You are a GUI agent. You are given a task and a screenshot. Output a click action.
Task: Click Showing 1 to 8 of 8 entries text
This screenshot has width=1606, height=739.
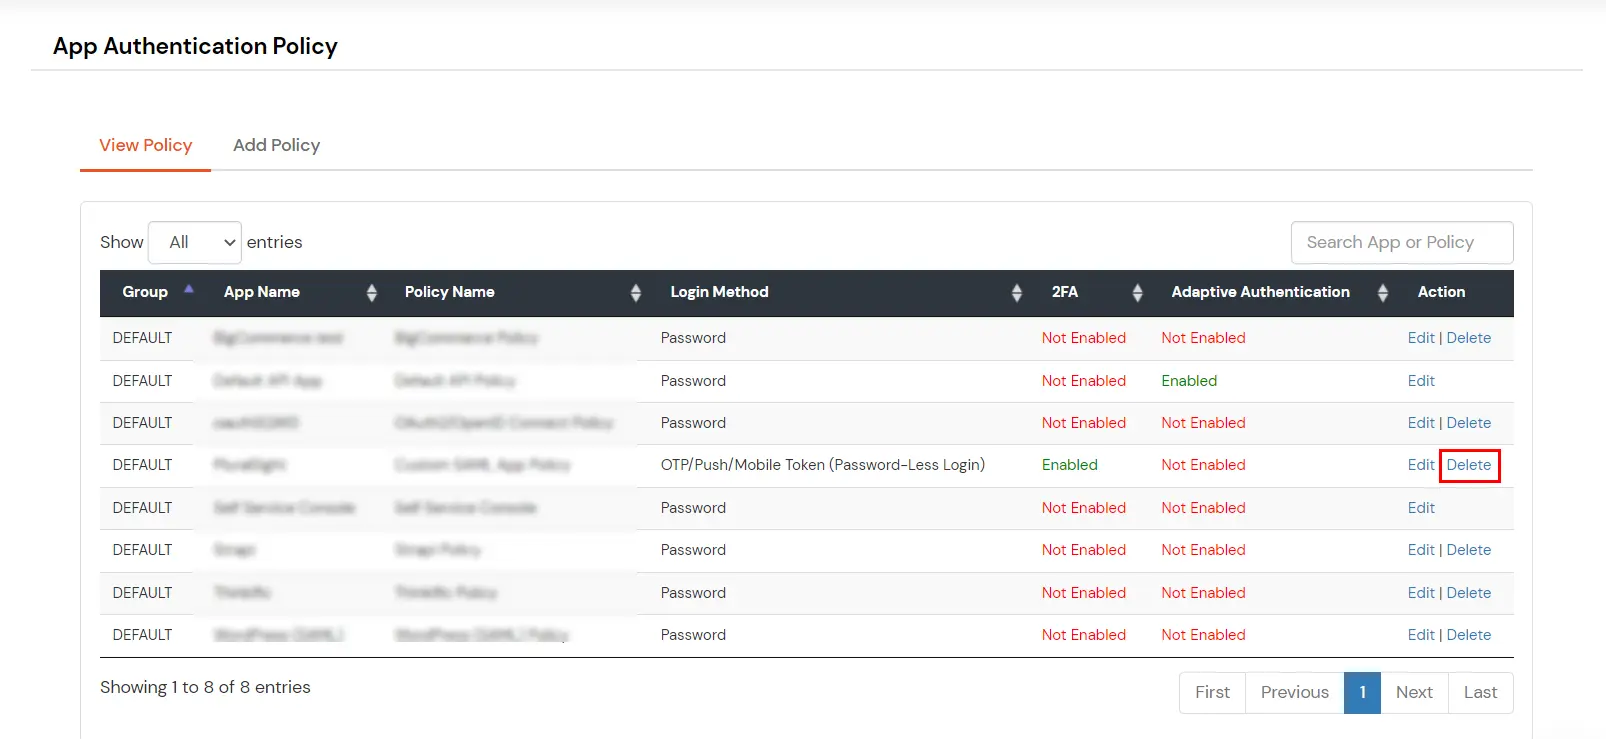point(205,687)
